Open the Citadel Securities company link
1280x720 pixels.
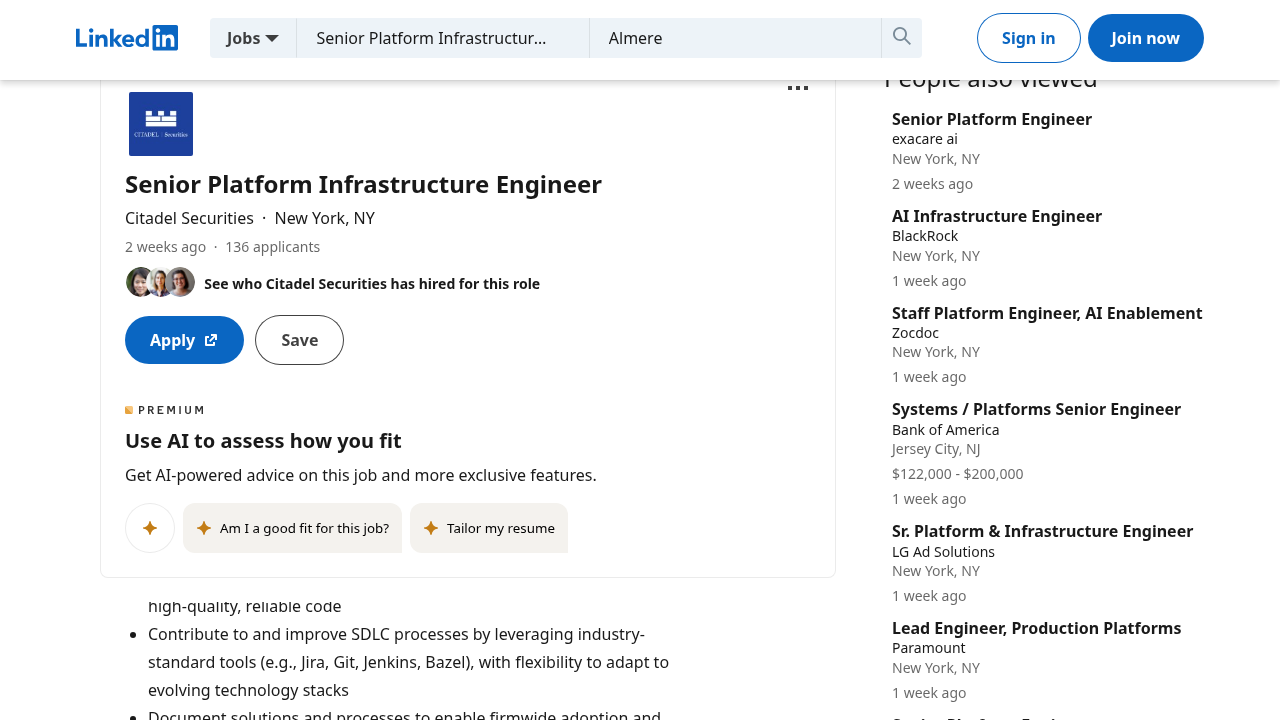tap(189, 218)
